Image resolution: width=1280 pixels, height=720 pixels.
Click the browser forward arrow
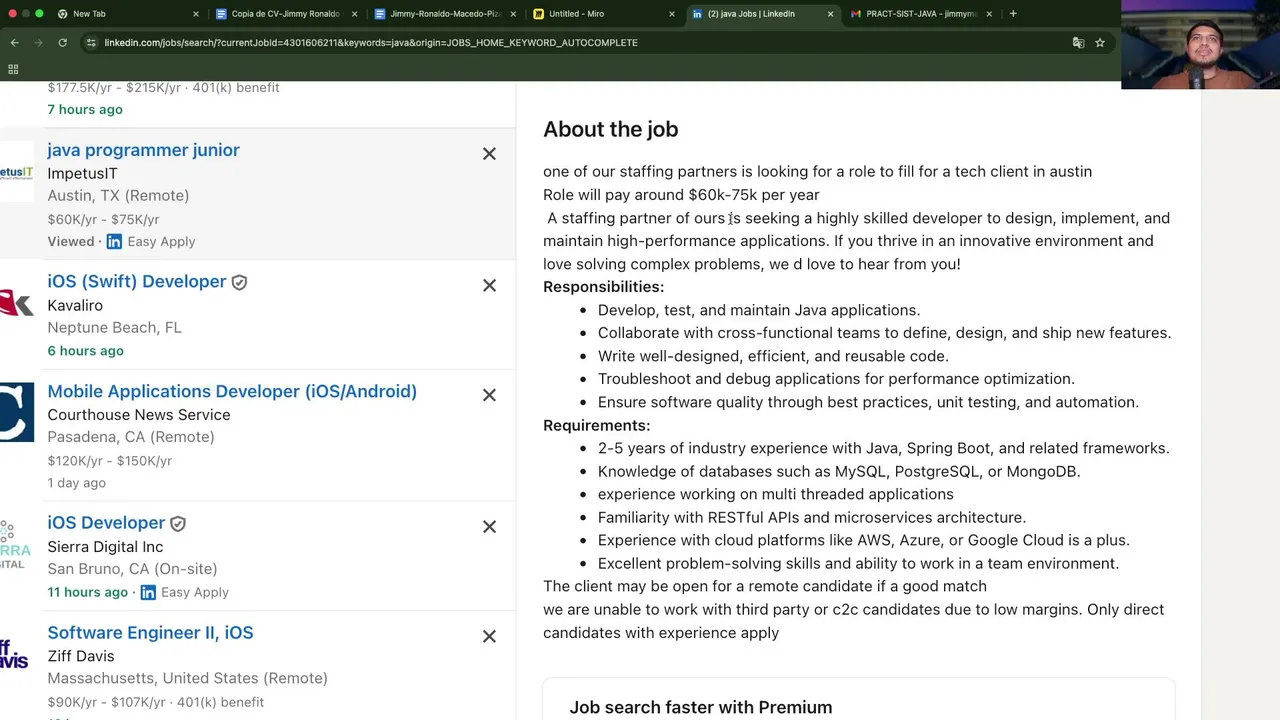click(x=38, y=43)
